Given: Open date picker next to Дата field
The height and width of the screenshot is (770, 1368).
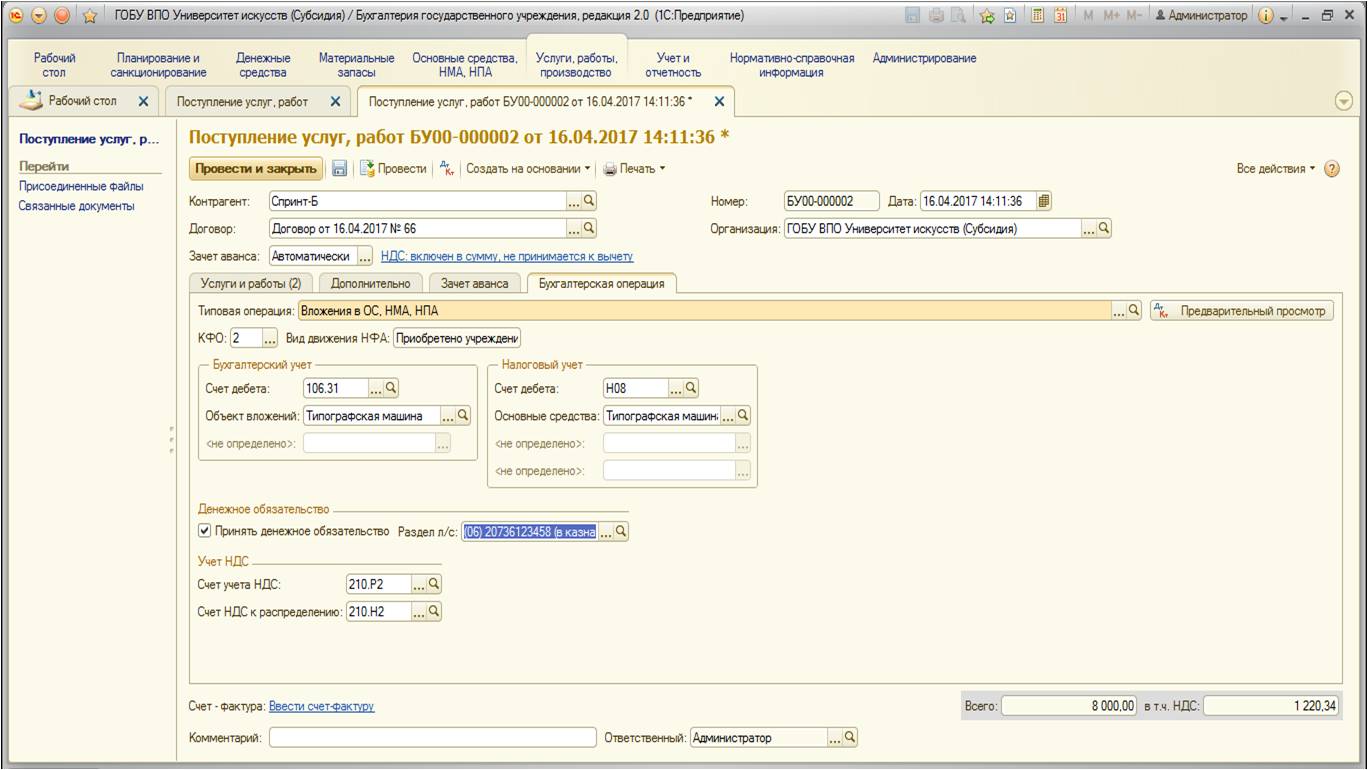Looking at the screenshot, I should pyautogui.click(x=1044, y=201).
